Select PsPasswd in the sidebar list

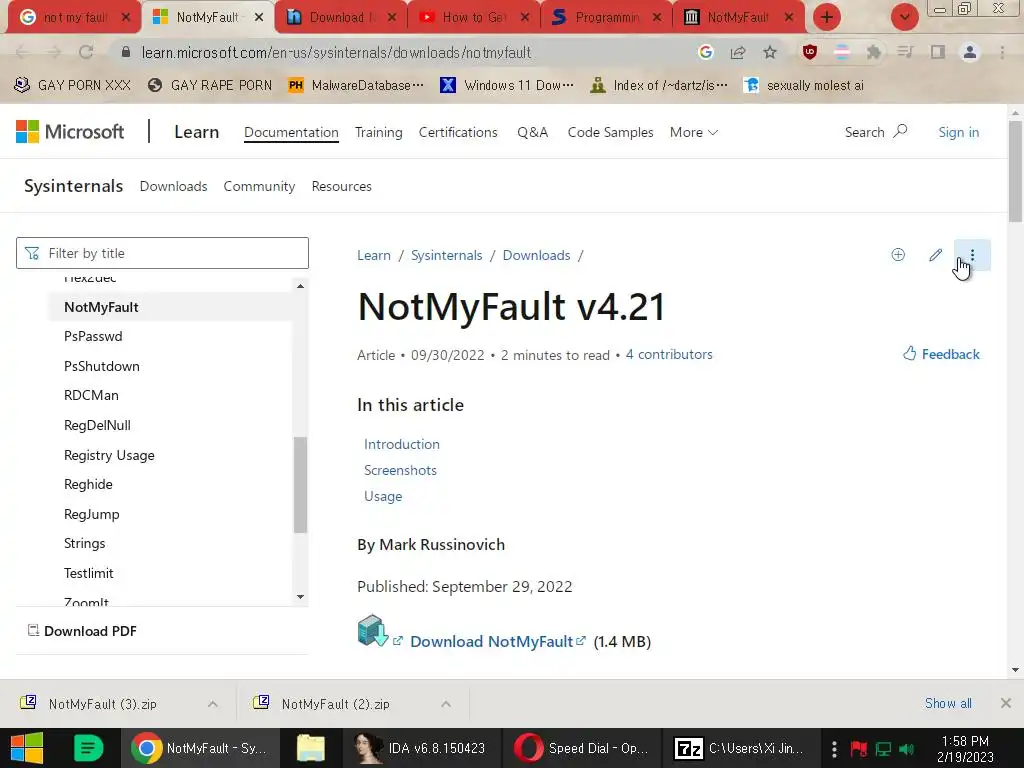click(x=93, y=336)
